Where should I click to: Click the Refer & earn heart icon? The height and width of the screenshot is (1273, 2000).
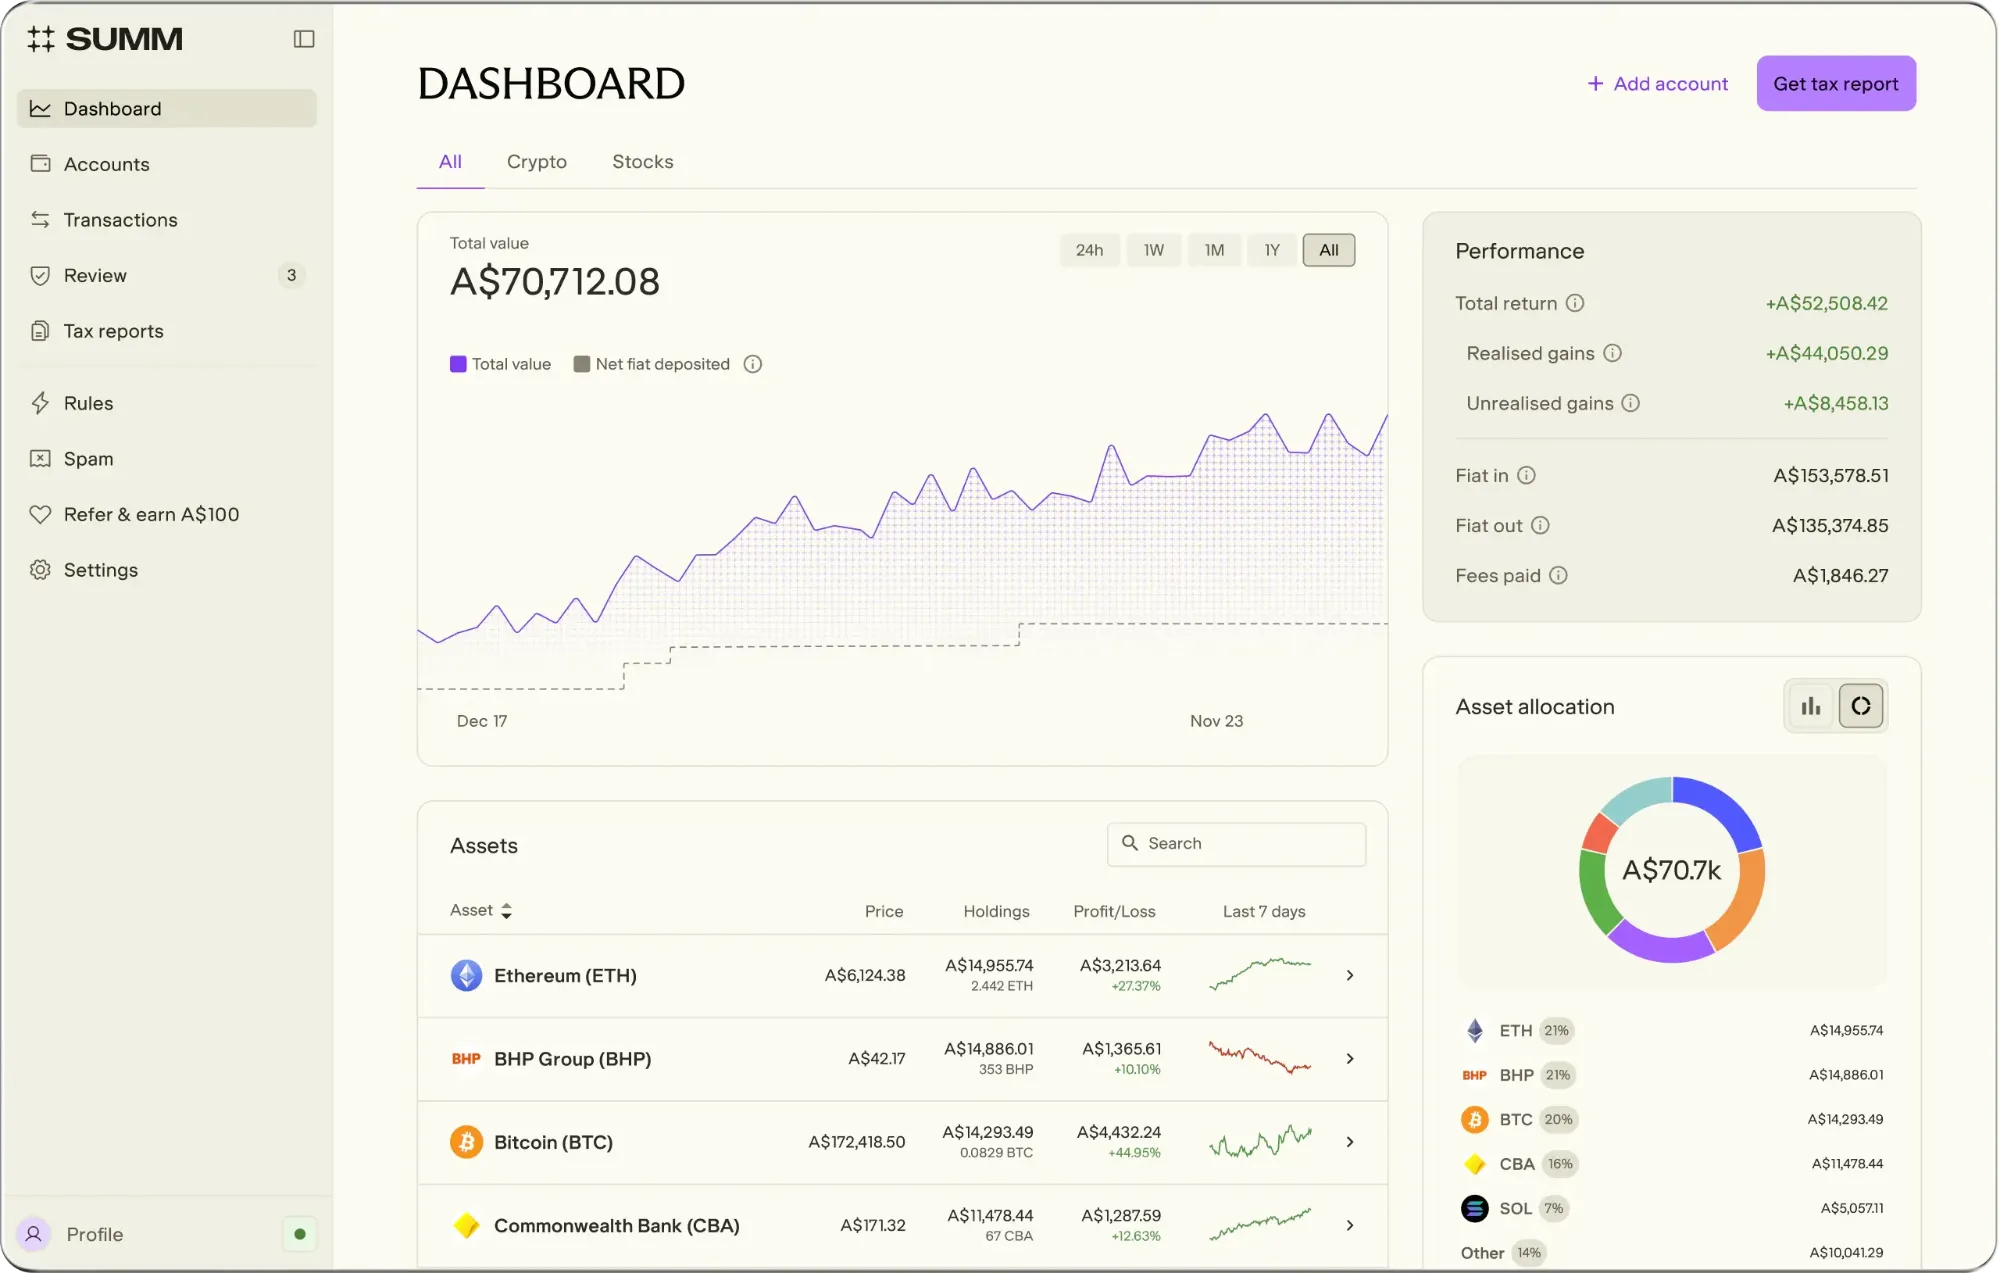(40, 514)
